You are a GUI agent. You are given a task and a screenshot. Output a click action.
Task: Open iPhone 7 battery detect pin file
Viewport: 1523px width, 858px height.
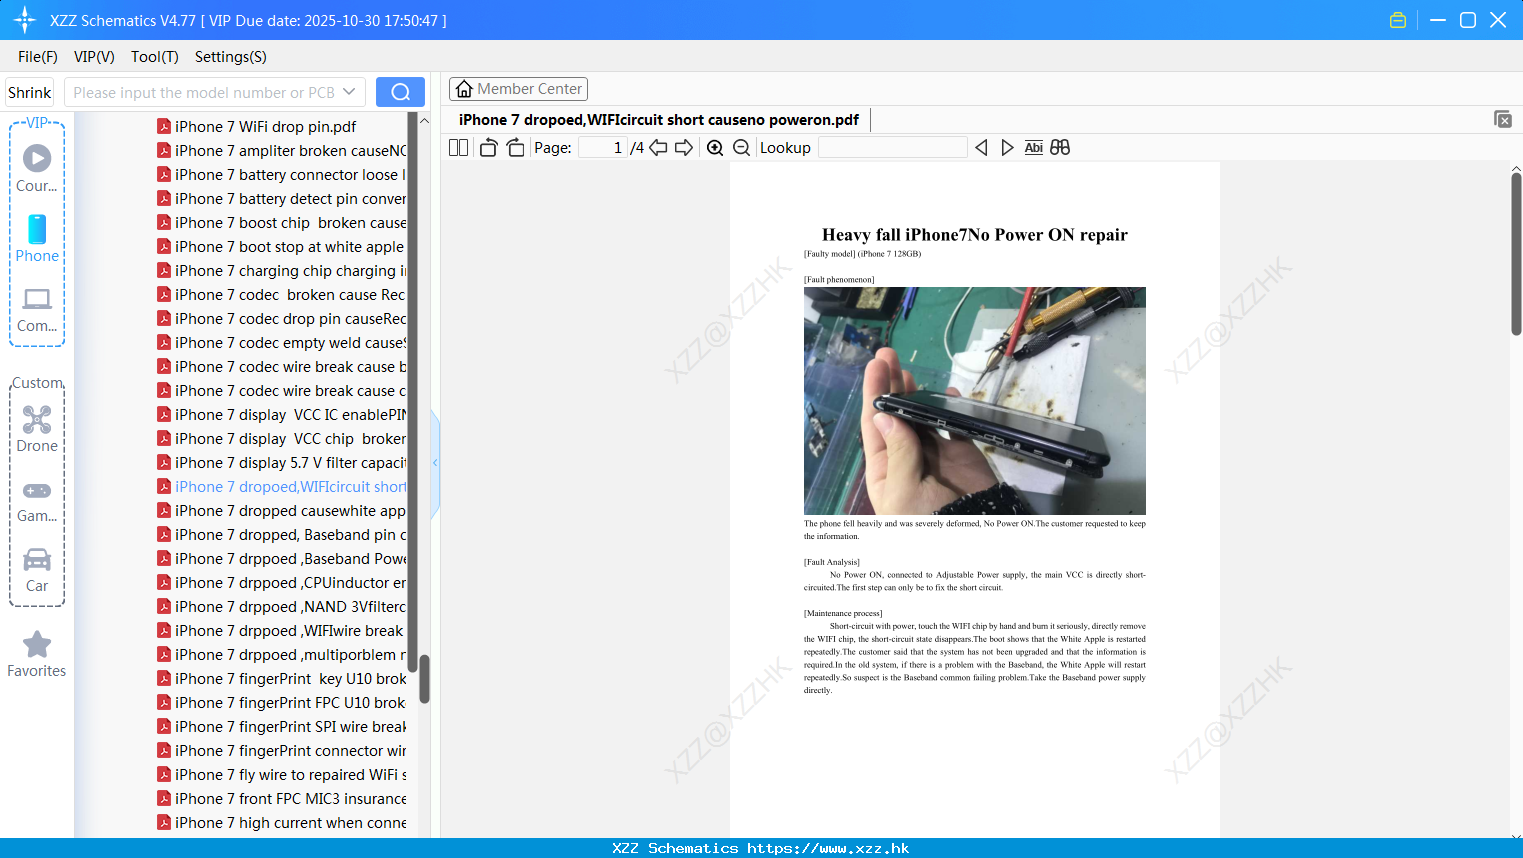[281, 198]
